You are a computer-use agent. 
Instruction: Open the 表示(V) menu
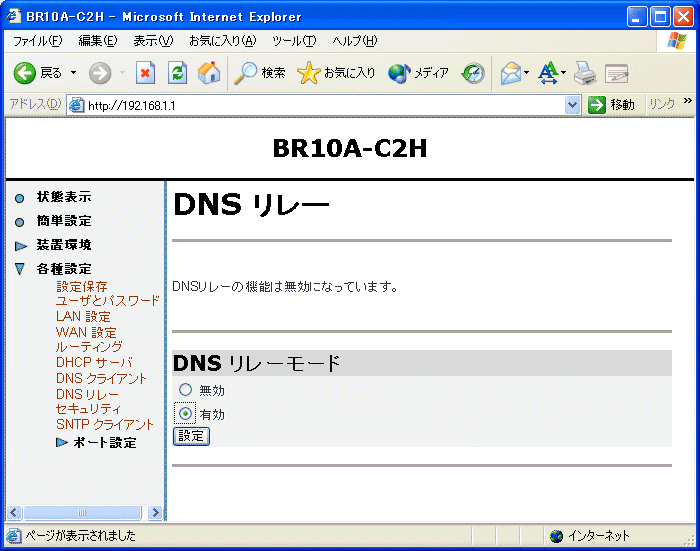[153, 41]
